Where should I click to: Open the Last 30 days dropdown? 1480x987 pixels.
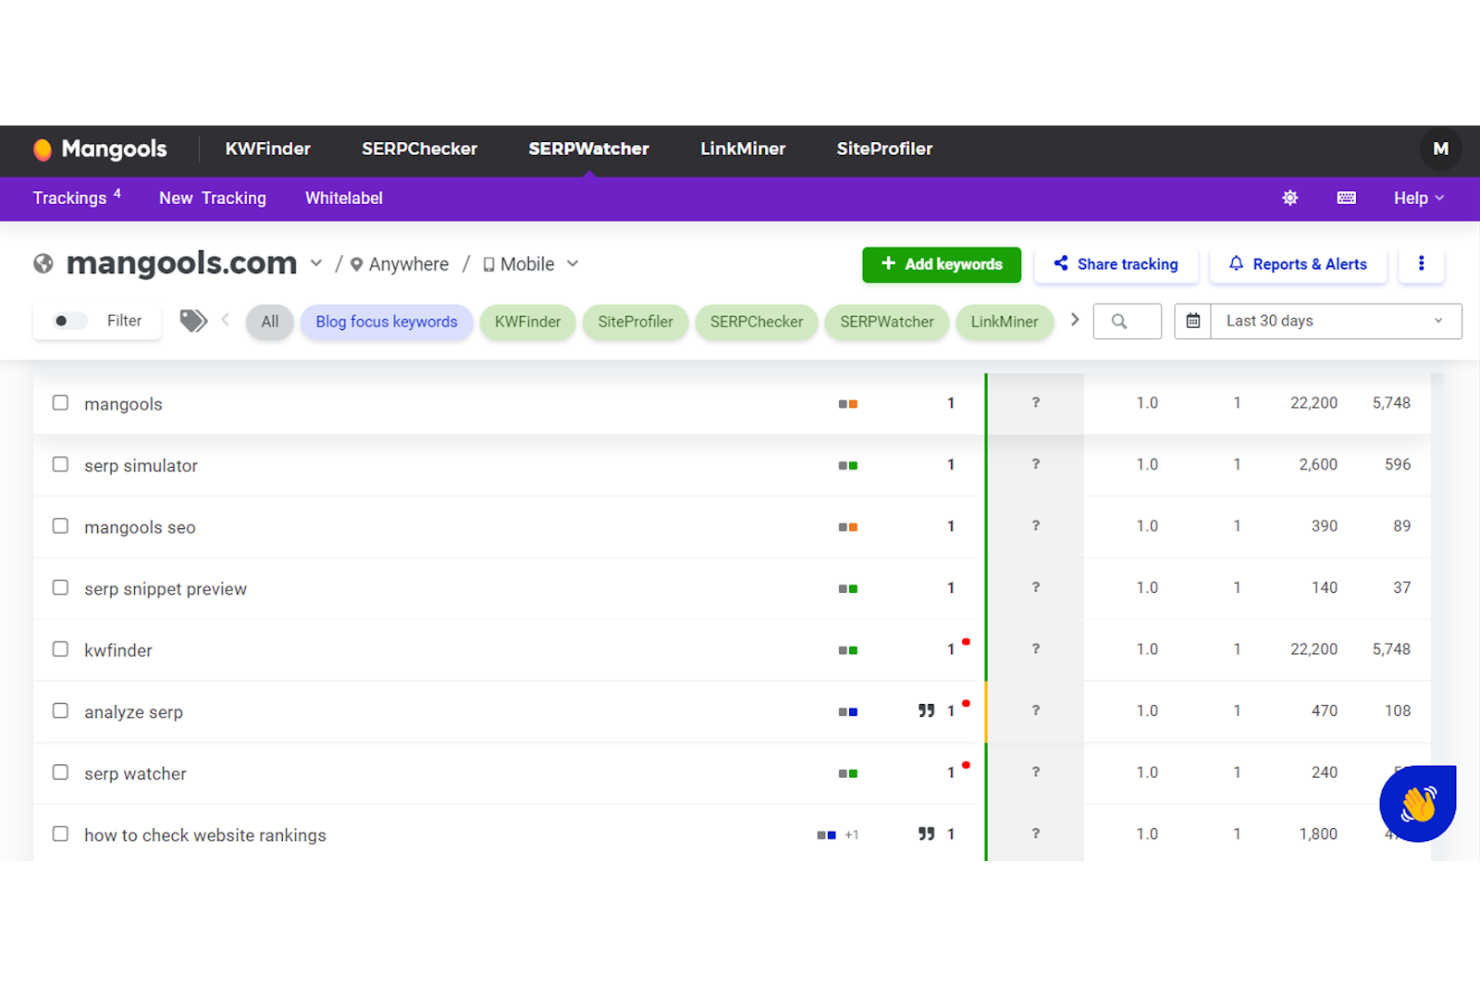point(1336,321)
